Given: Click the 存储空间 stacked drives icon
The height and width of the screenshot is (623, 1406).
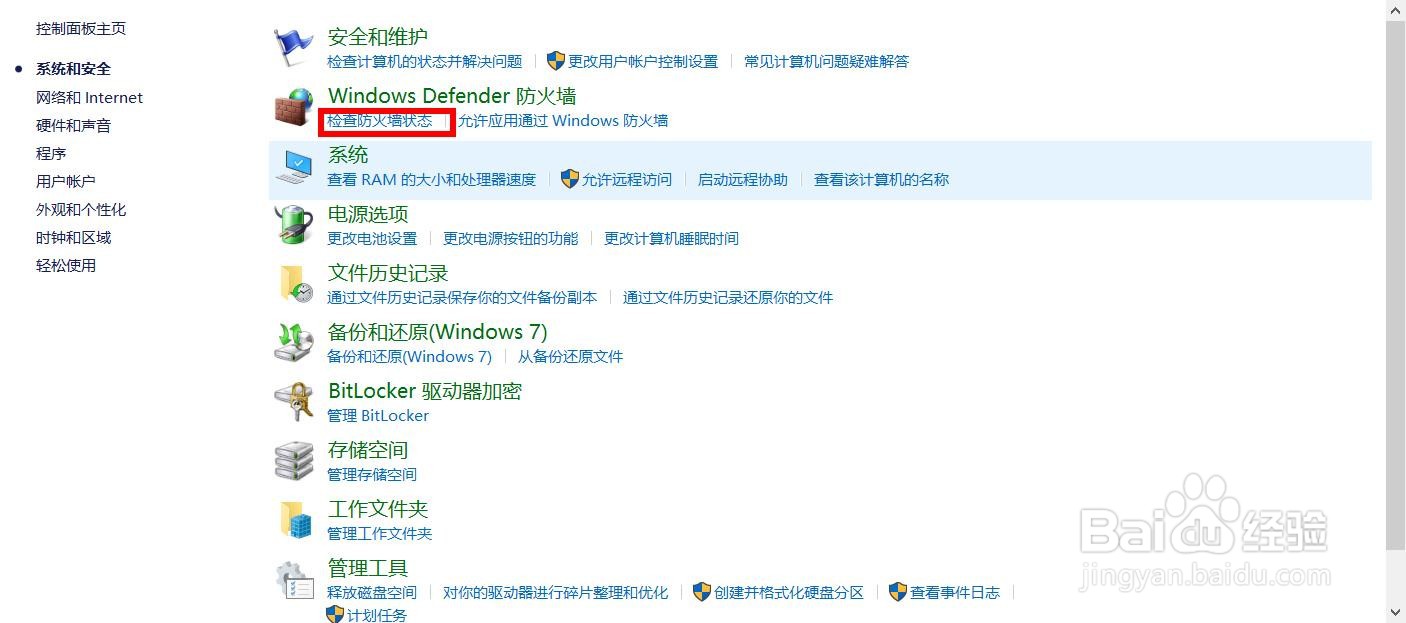Looking at the screenshot, I should tap(294, 460).
